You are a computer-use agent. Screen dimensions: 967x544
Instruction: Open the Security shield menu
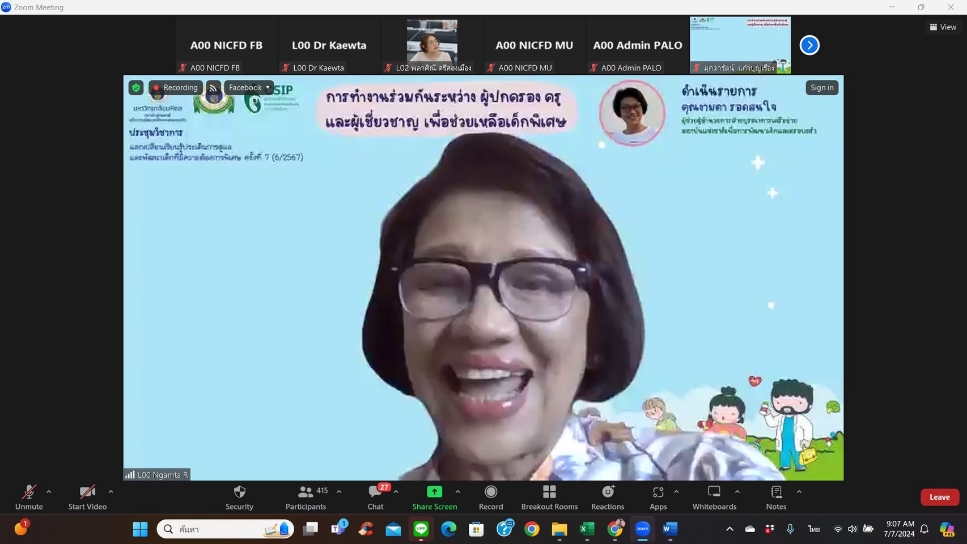pyautogui.click(x=239, y=497)
